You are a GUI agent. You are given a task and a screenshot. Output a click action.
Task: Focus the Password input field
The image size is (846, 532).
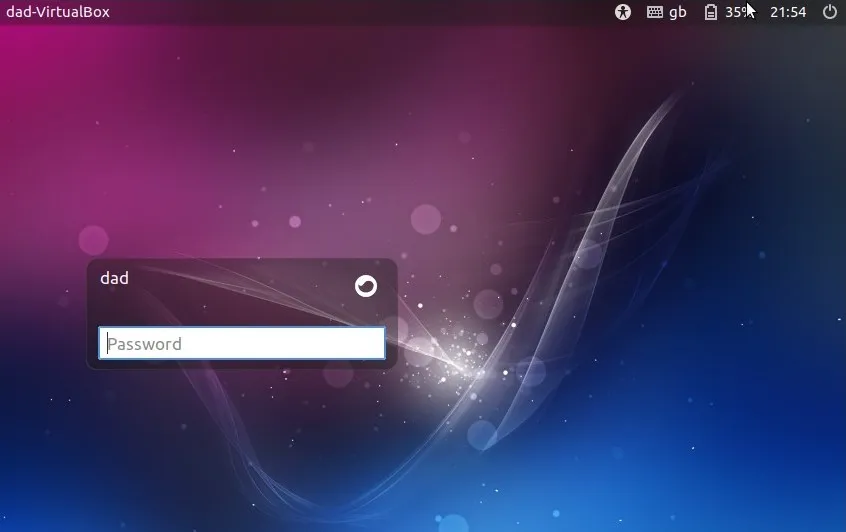[x=241, y=343]
